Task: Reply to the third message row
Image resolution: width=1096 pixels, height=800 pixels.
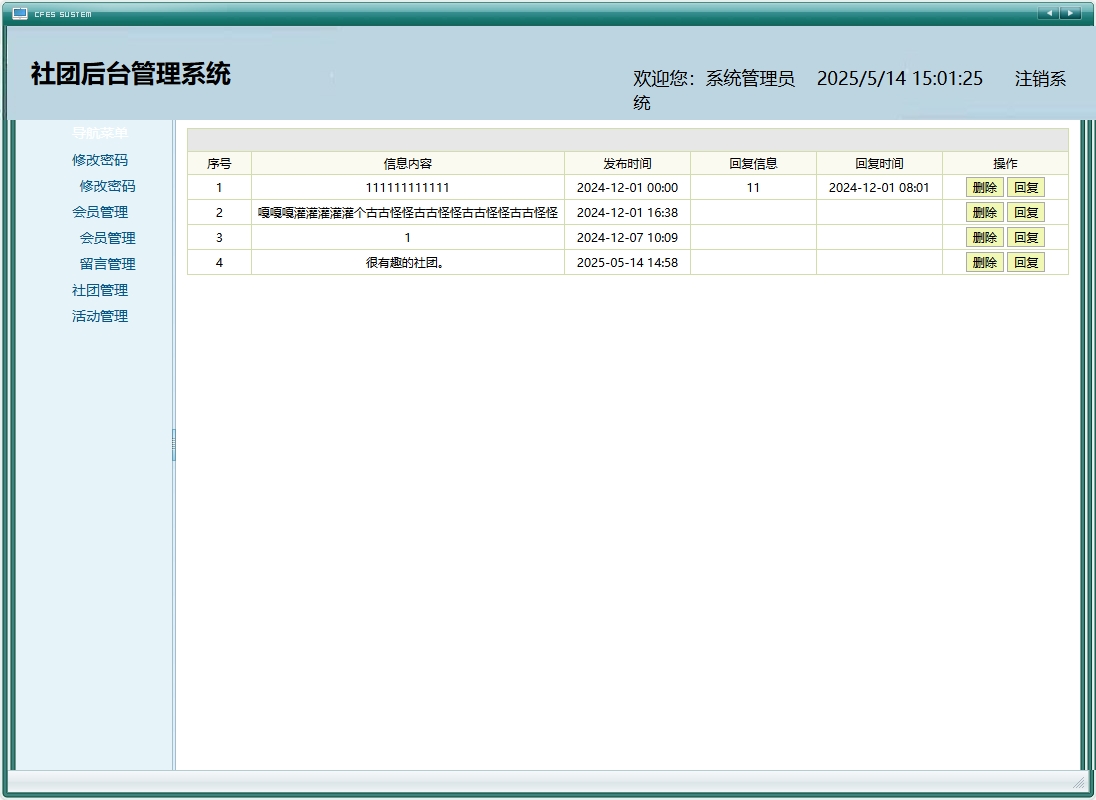Action: tap(1026, 237)
